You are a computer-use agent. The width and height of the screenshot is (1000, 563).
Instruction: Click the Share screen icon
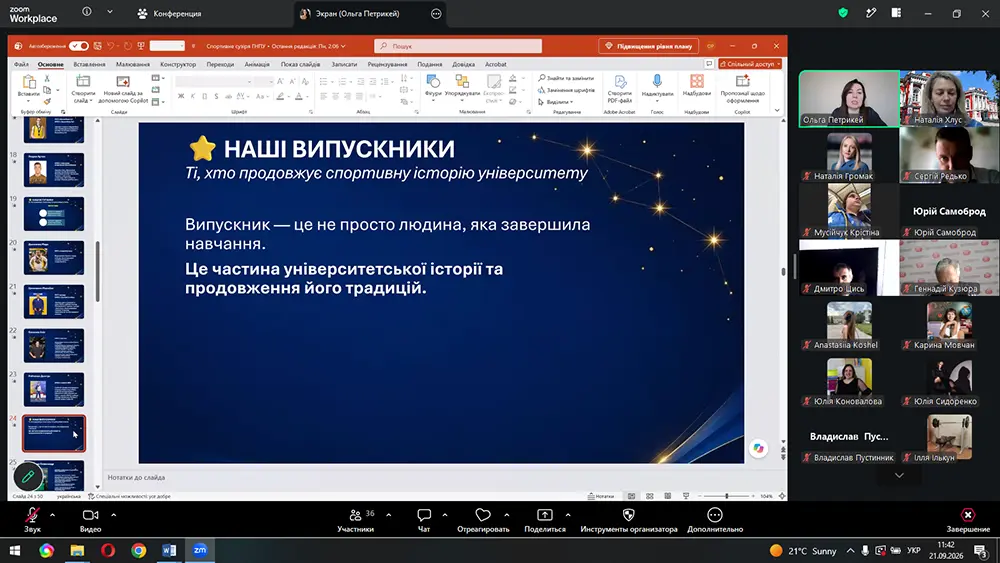click(x=545, y=515)
